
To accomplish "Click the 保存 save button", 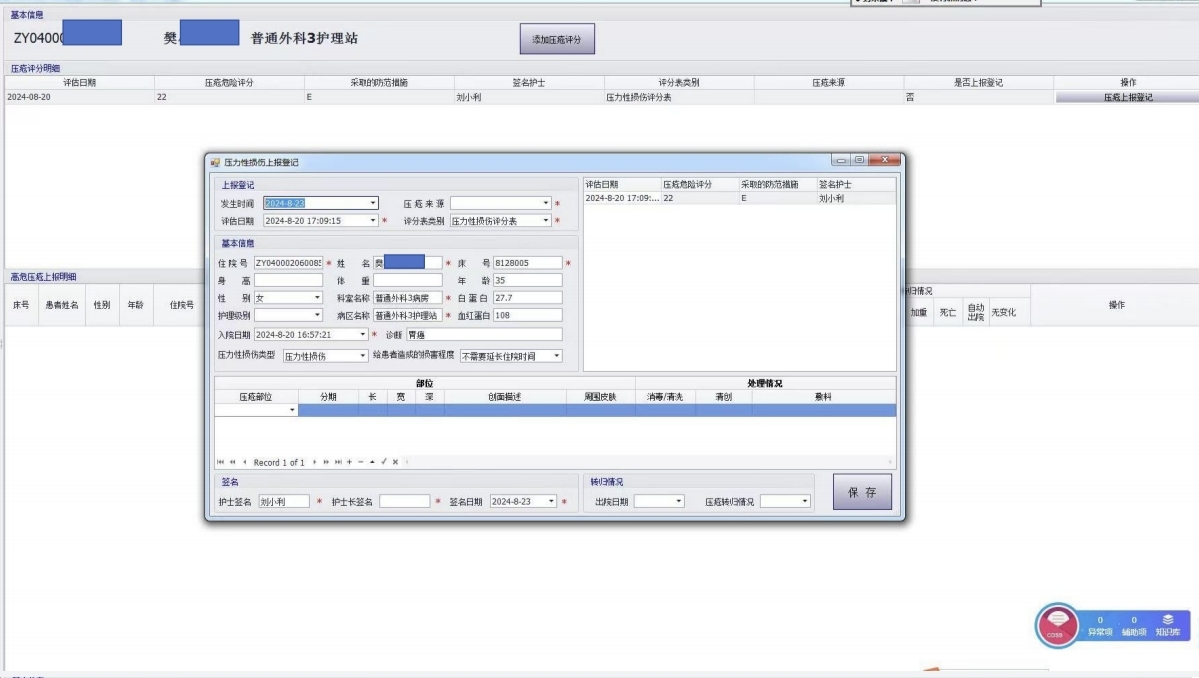I will pyautogui.click(x=861, y=492).
